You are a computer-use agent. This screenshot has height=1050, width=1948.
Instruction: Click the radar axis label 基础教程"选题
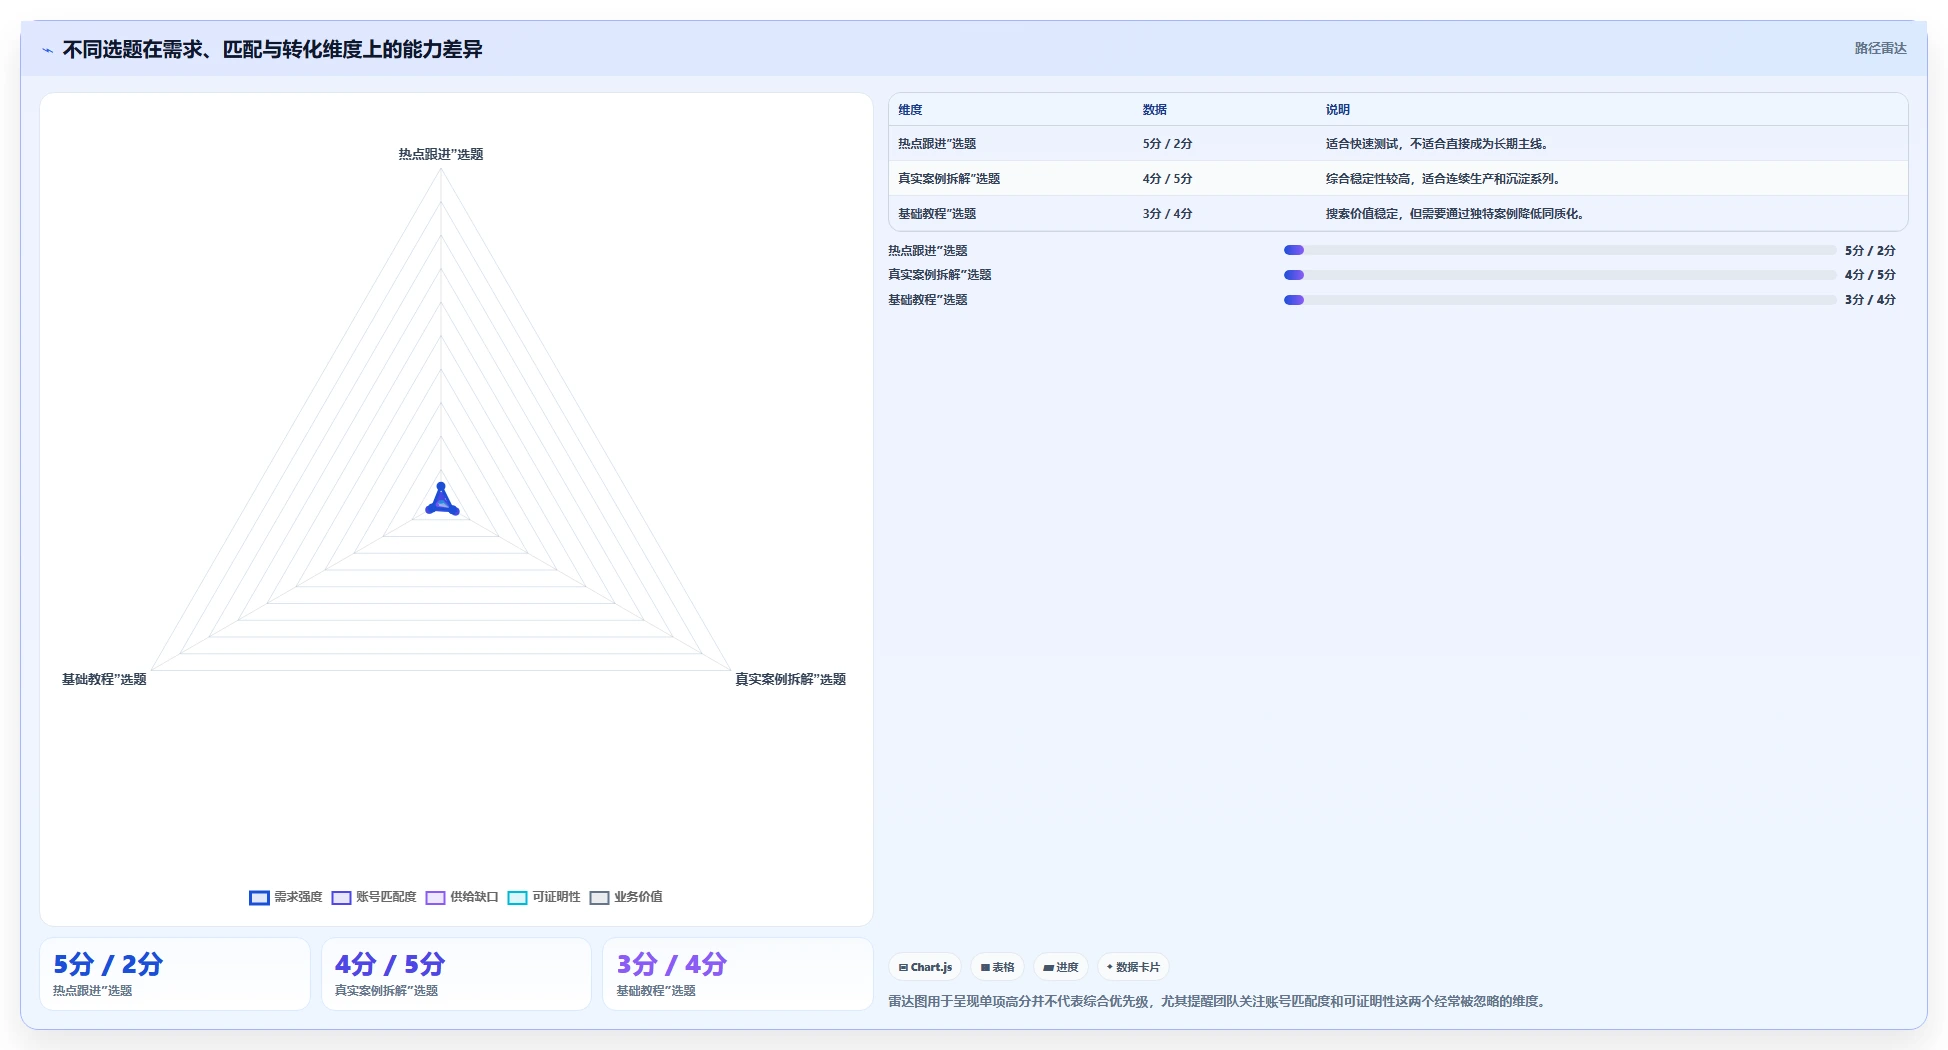click(x=104, y=679)
